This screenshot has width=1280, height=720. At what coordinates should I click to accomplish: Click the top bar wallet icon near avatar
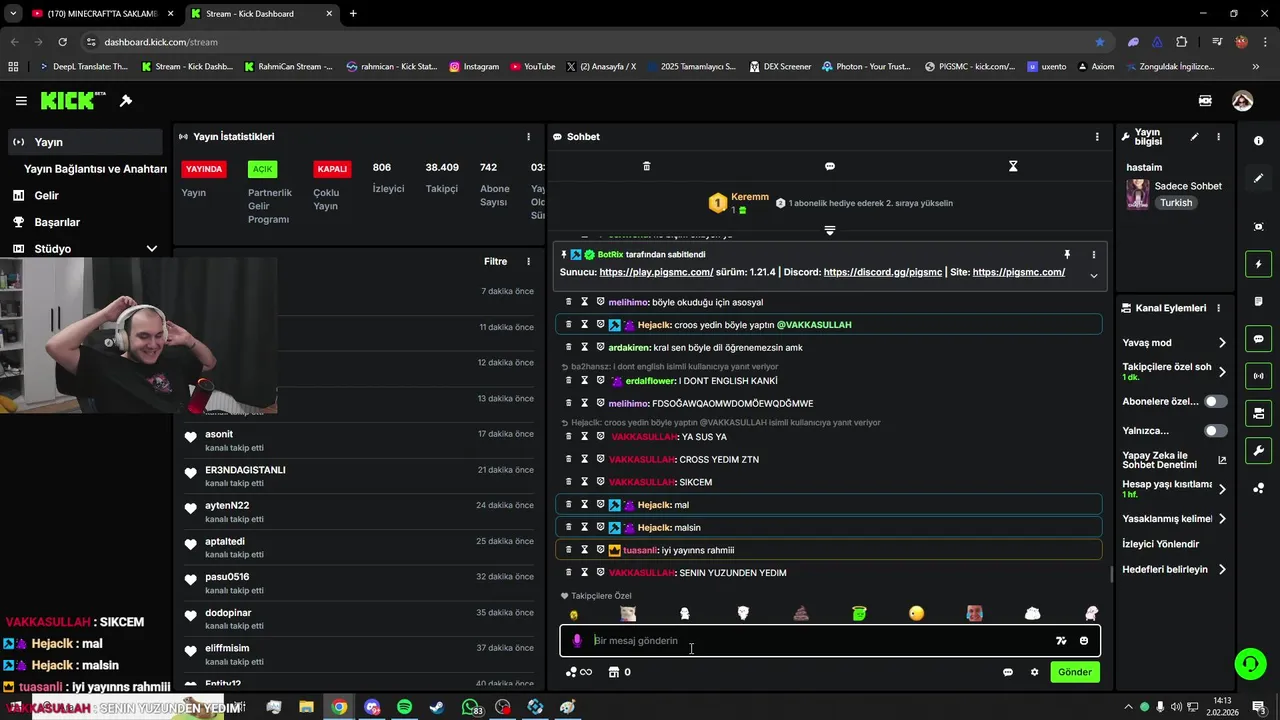click(x=1205, y=101)
